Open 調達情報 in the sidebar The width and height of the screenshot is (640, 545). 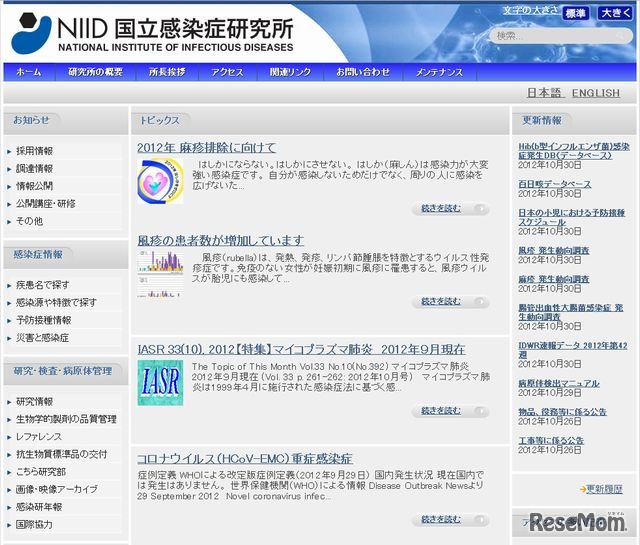pyautogui.click(x=35, y=169)
